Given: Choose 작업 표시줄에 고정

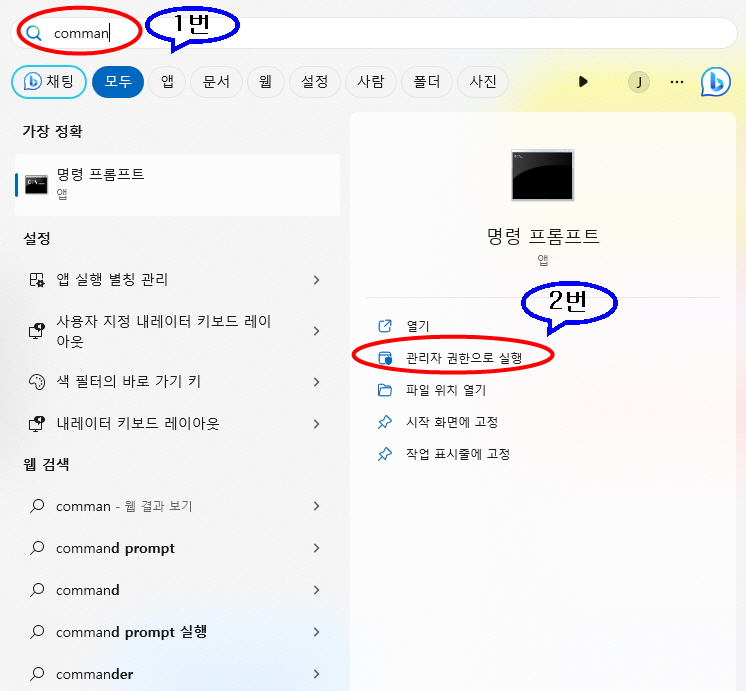Looking at the screenshot, I should (458, 454).
